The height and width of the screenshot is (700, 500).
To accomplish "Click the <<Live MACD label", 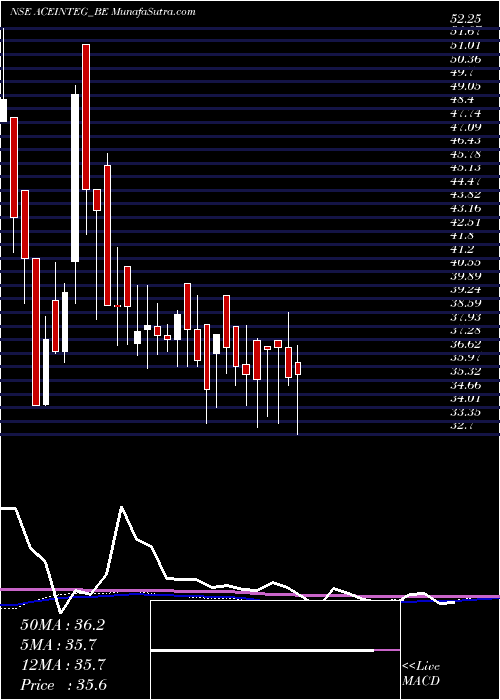I will [421, 674].
